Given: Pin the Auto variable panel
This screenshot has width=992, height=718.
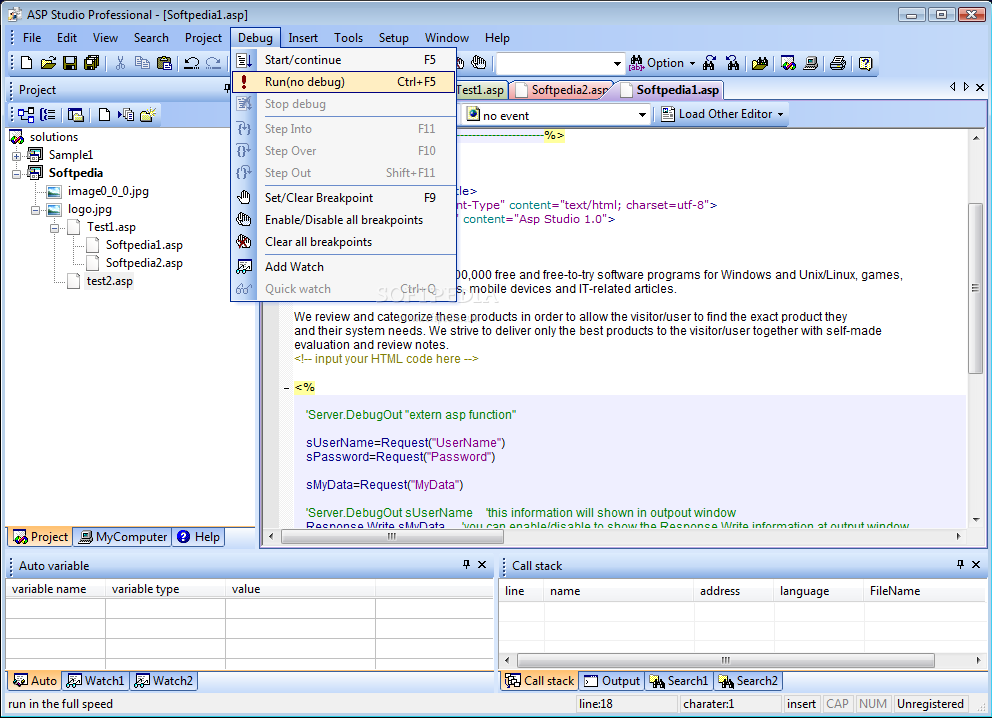Looking at the screenshot, I should 466,564.
